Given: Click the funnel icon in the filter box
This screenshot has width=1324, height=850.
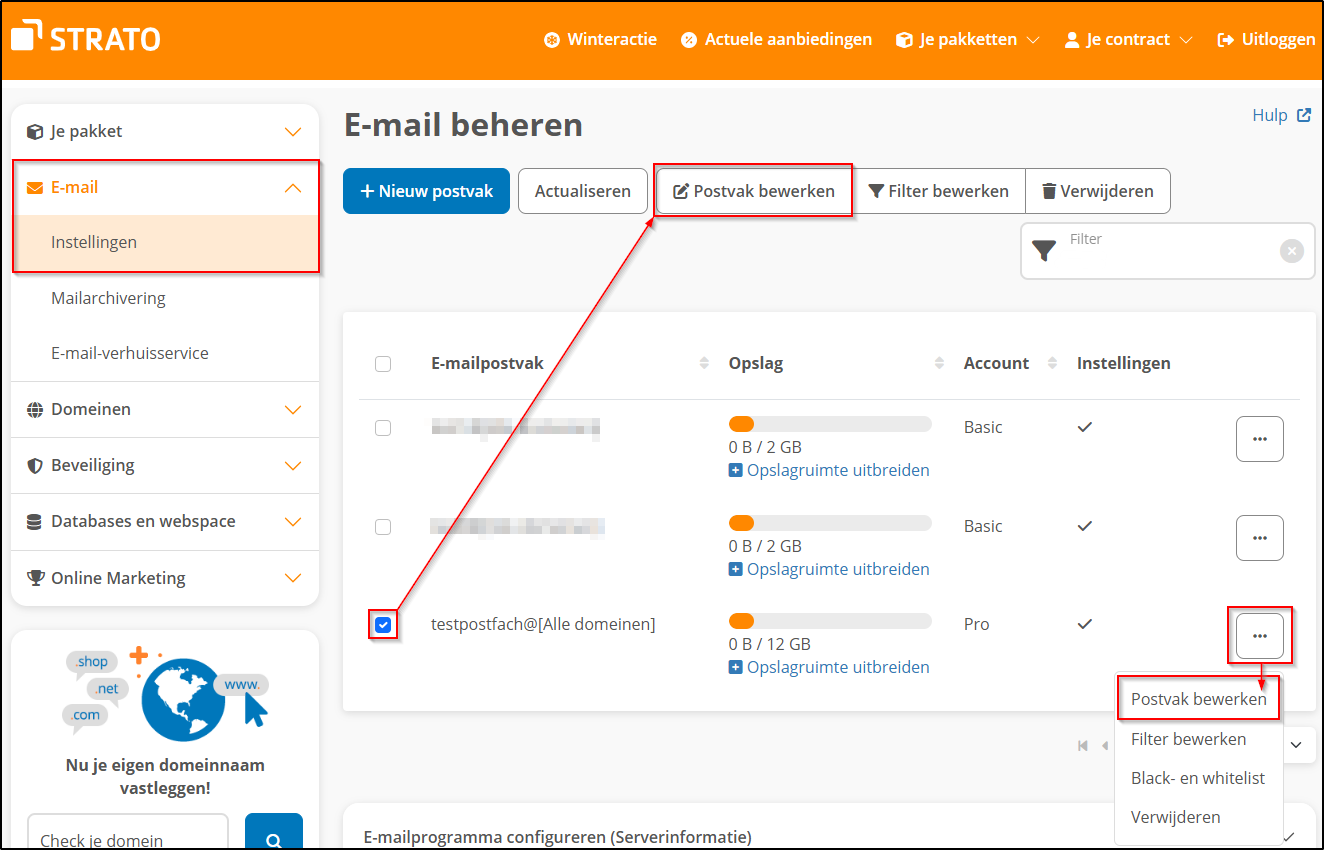Looking at the screenshot, I should pyautogui.click(x=1044, y=250).
